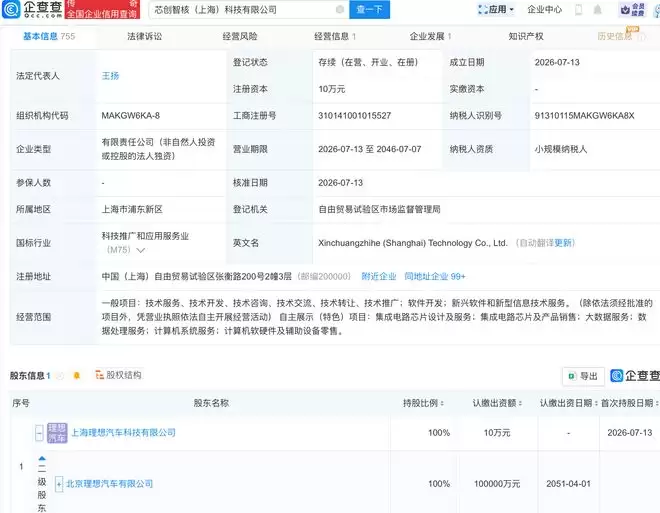Image resolution: width=660 pixels, height=513 pixels.
Task: Click the tax ID 91310115MAKGW6KA8X
Action: tap(584, 115)
